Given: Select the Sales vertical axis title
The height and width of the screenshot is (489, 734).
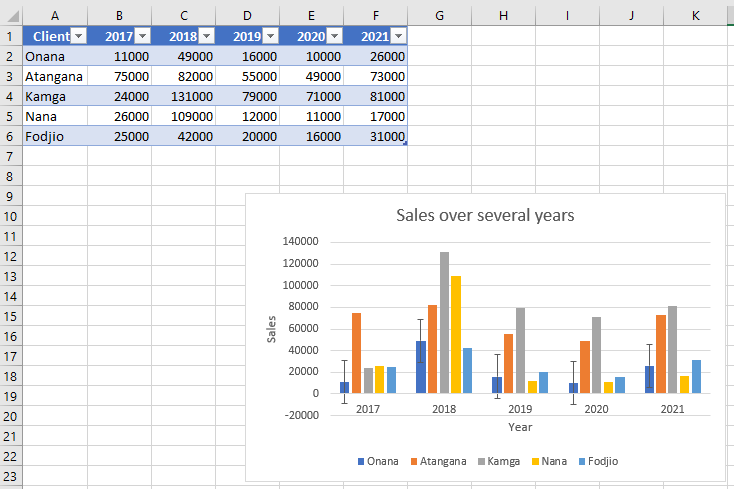Looking at the screenshot, I should pyautogui.click(x=272, y=329).
